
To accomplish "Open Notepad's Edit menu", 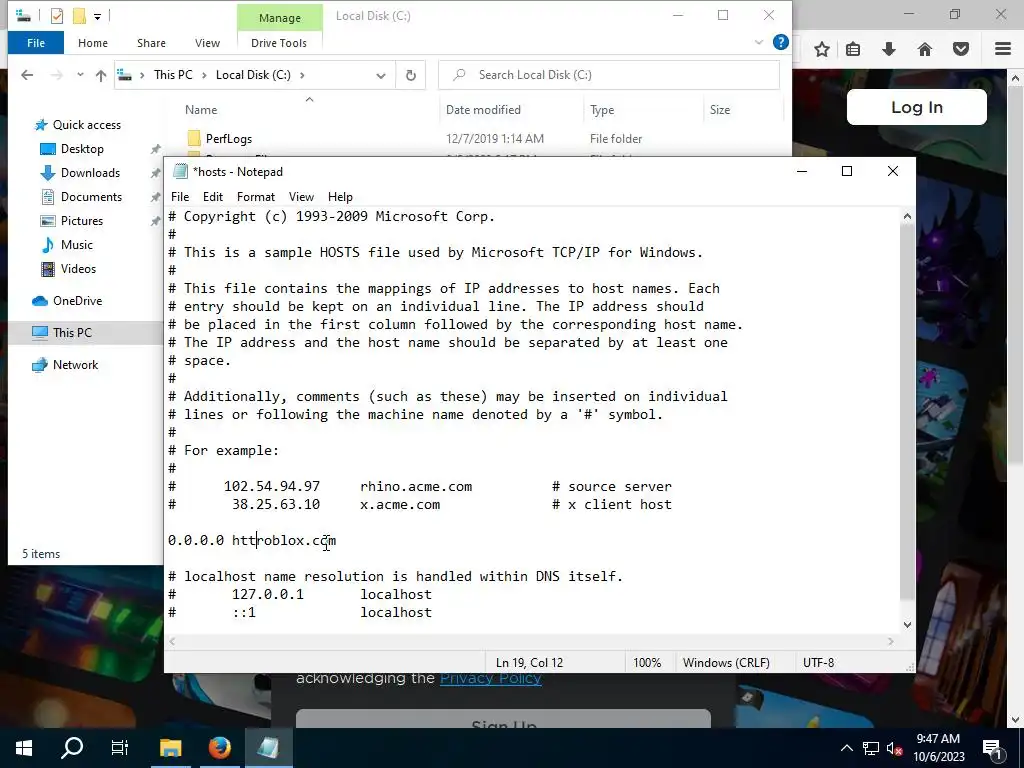I will coord(213,197).
